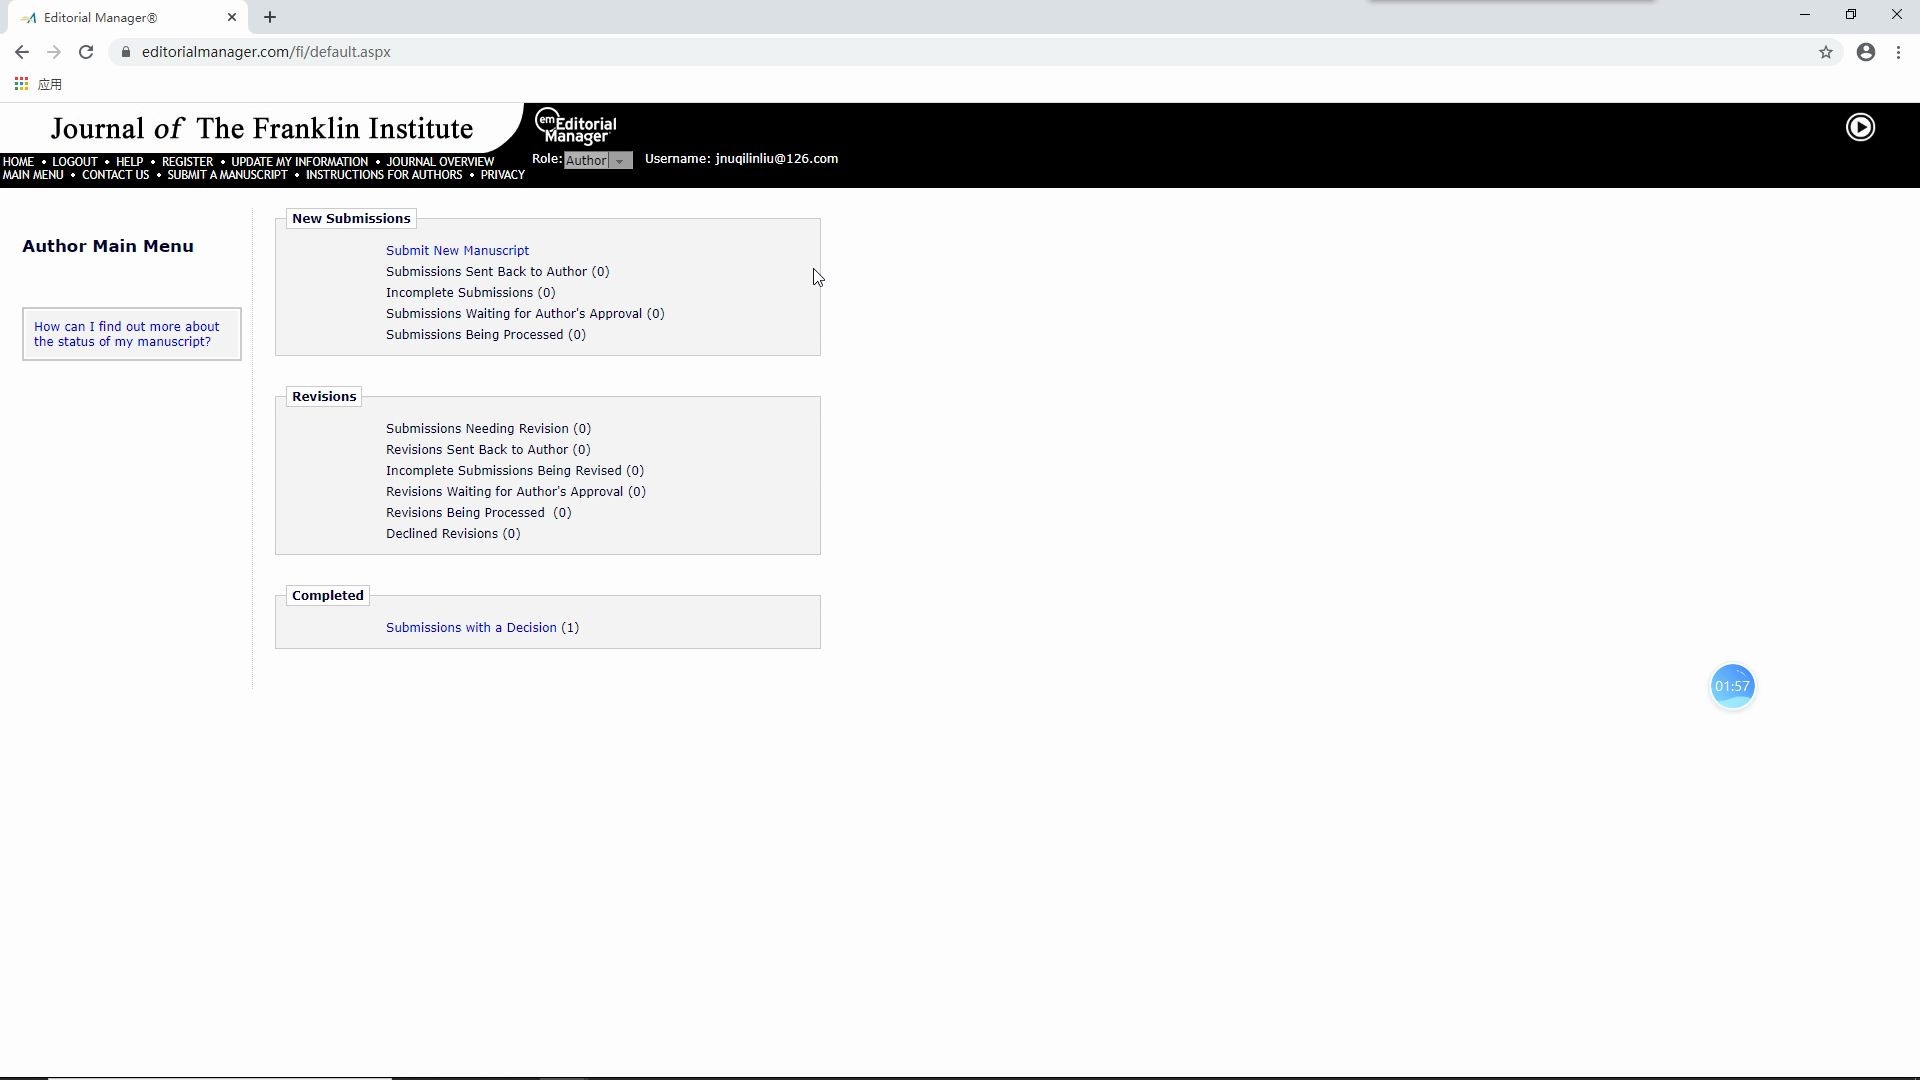Close the Editorial Manager tab

[232, 17]
